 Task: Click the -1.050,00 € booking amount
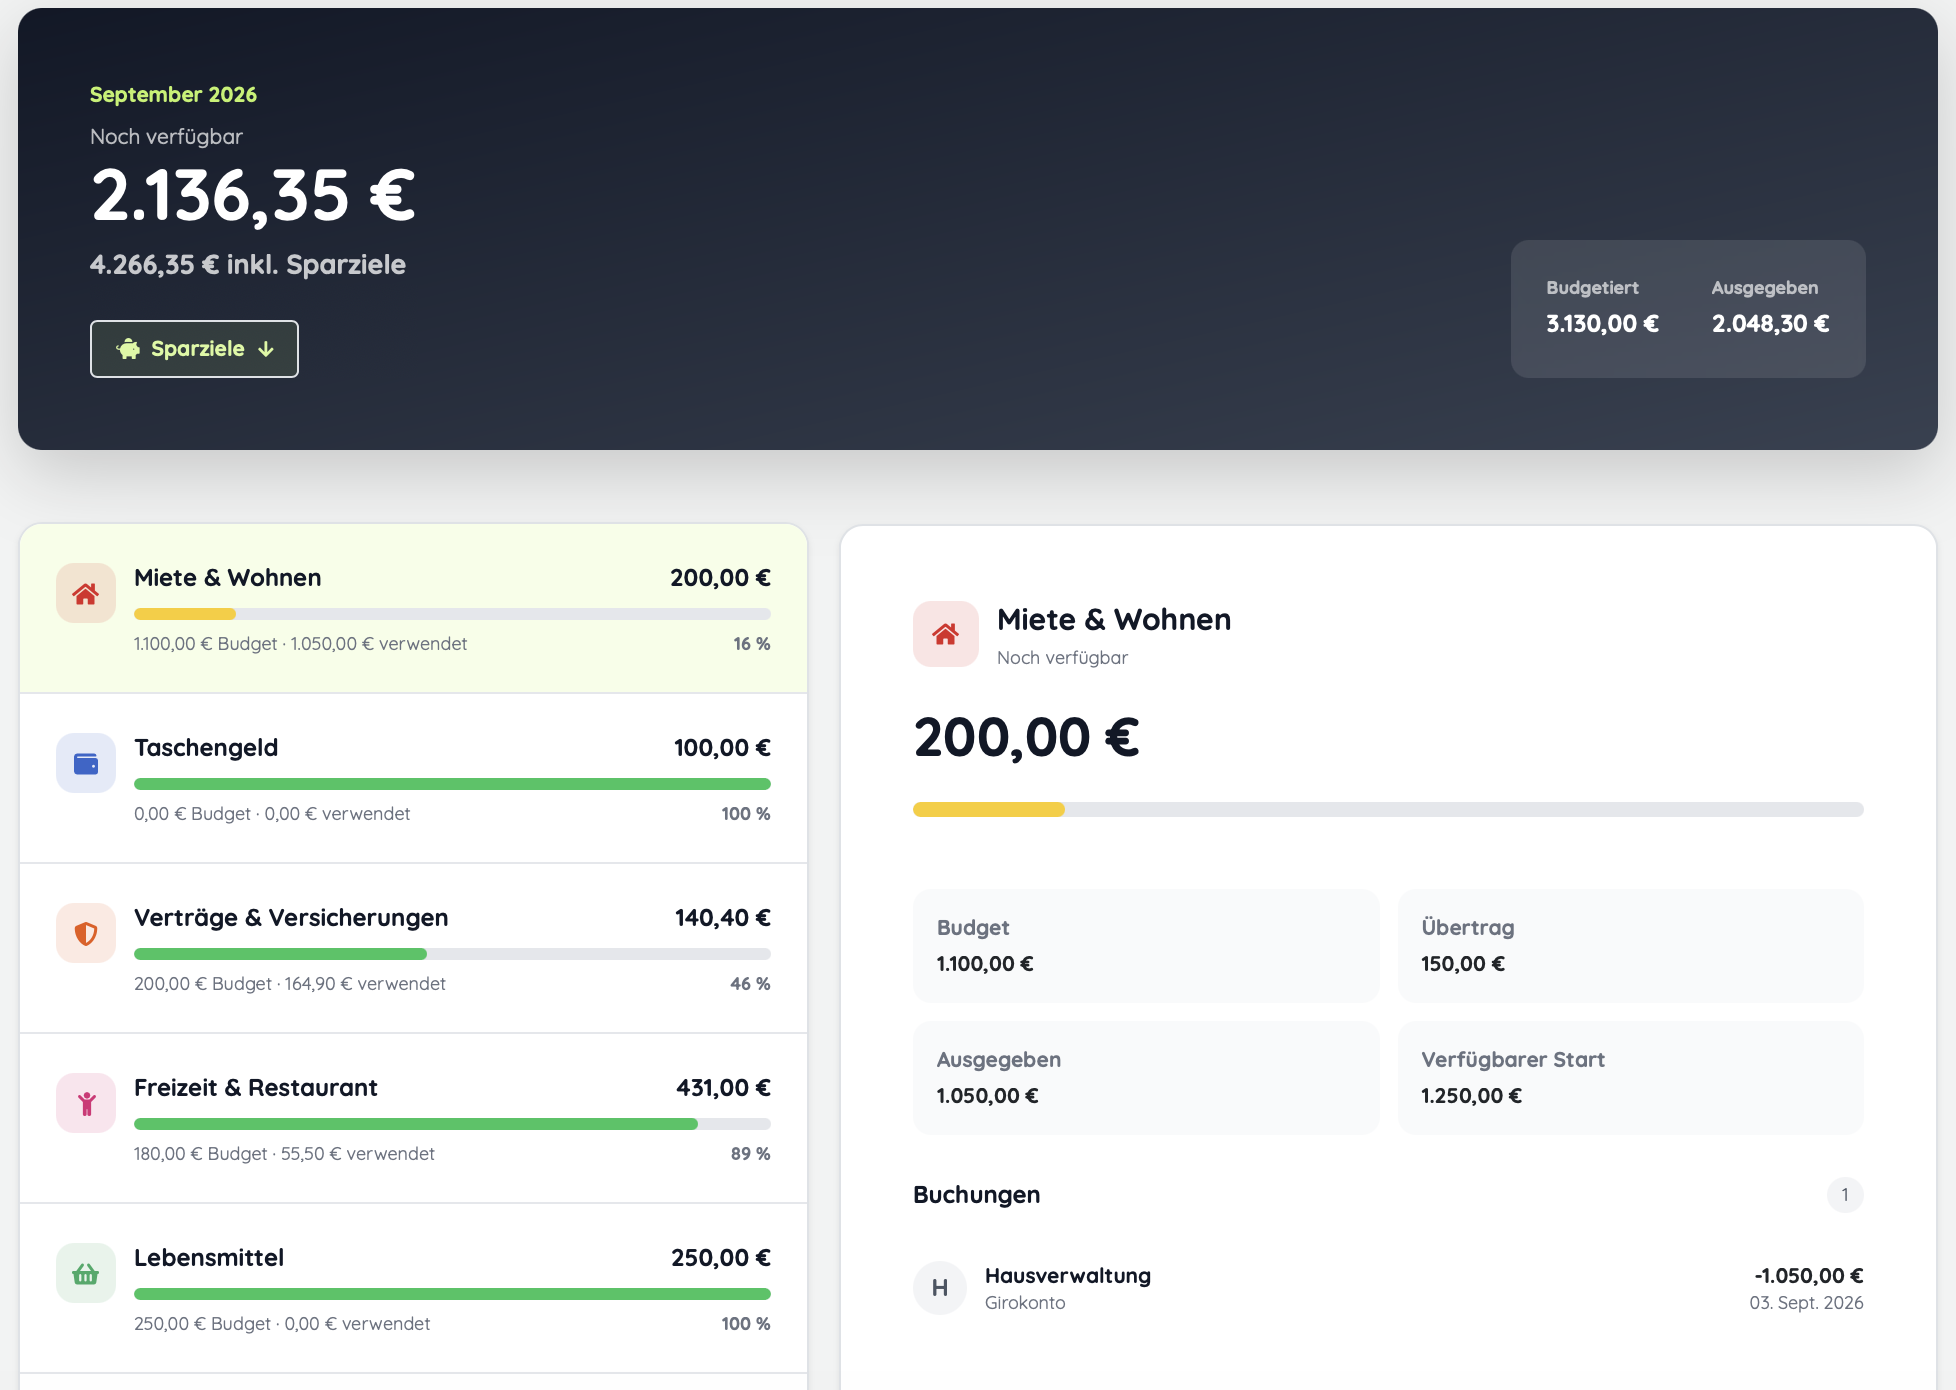tap(1809, 1276)
